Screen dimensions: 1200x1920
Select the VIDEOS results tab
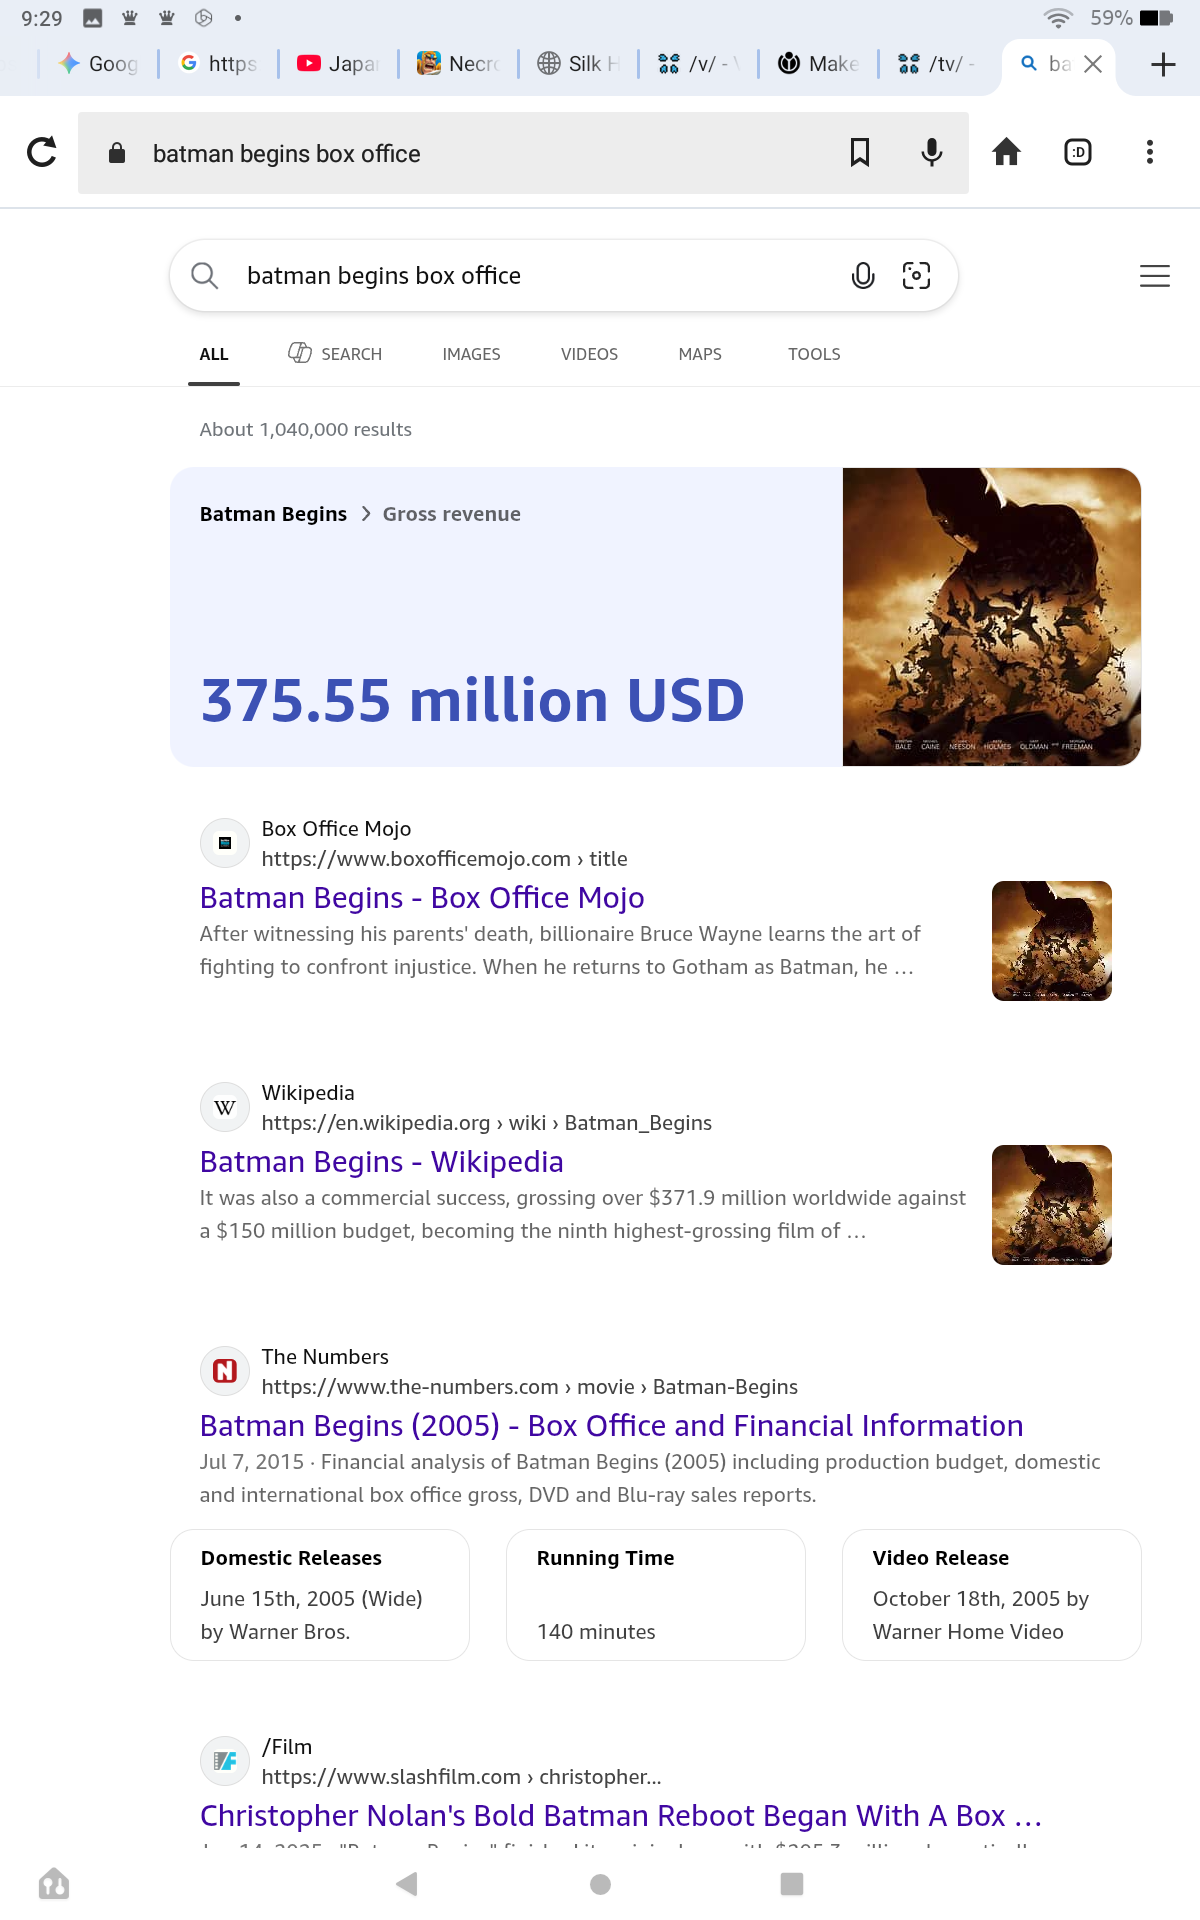589,354
